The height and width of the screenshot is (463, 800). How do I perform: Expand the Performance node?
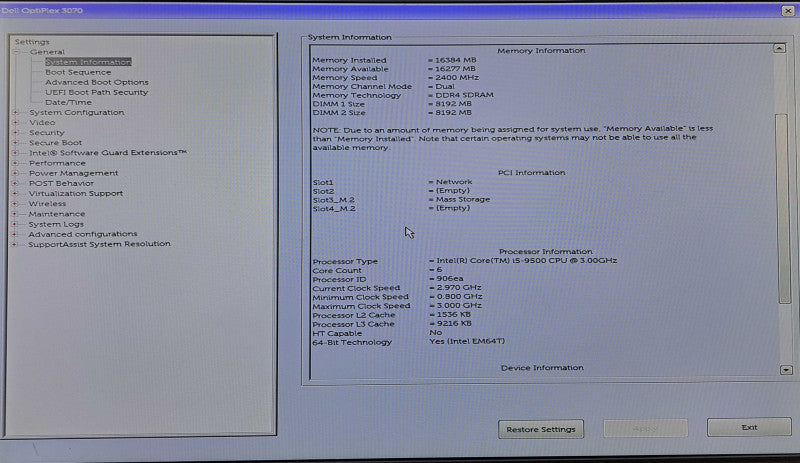click(15, 163)
